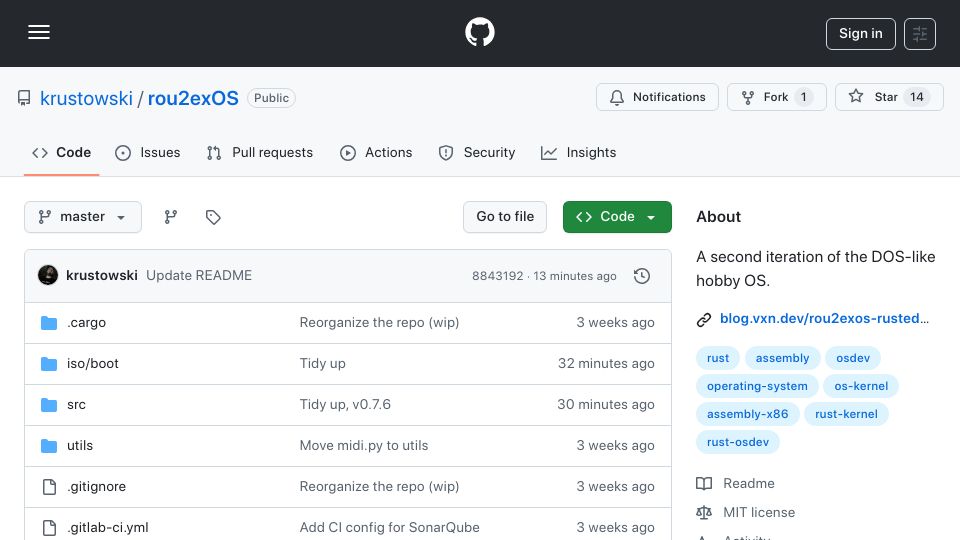
Task: Open the iso/boot folder
Action: (x=92, y=364)
